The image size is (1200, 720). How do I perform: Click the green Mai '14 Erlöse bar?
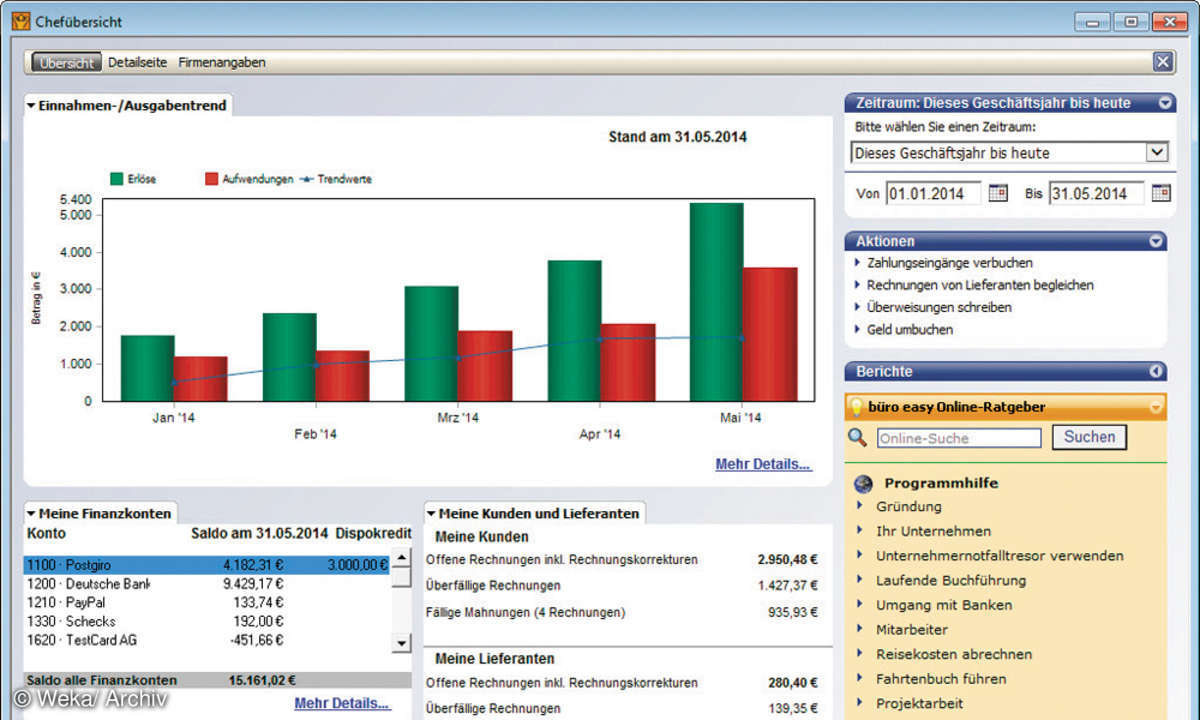click(x=716, y=302)
